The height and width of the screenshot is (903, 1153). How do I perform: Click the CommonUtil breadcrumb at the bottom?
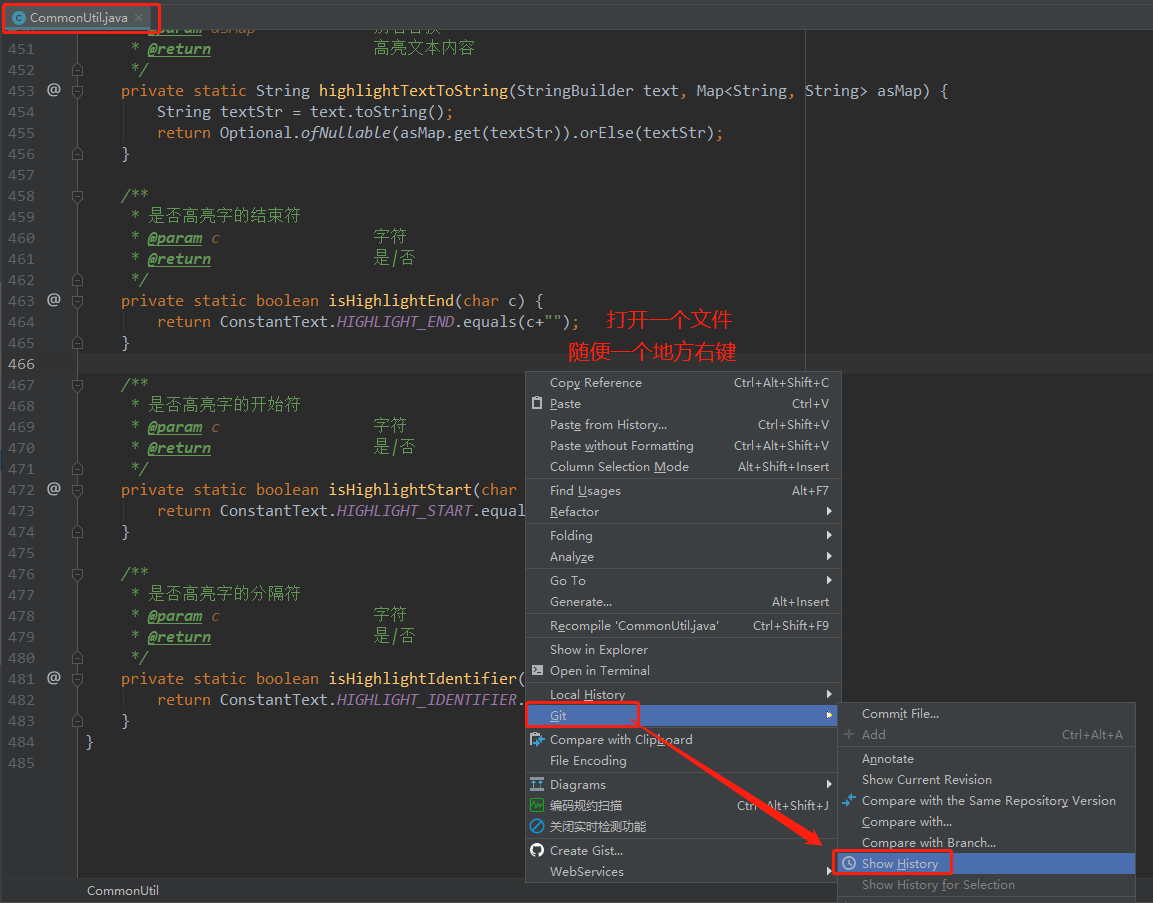pyautogui.click(x=123, y=890)
